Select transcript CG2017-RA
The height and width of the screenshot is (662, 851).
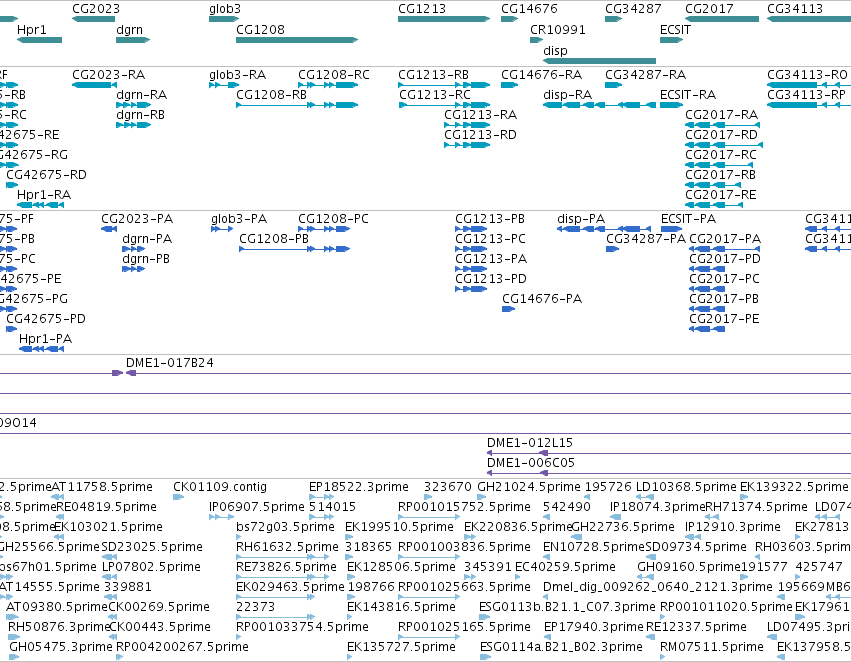pos(722,125)
